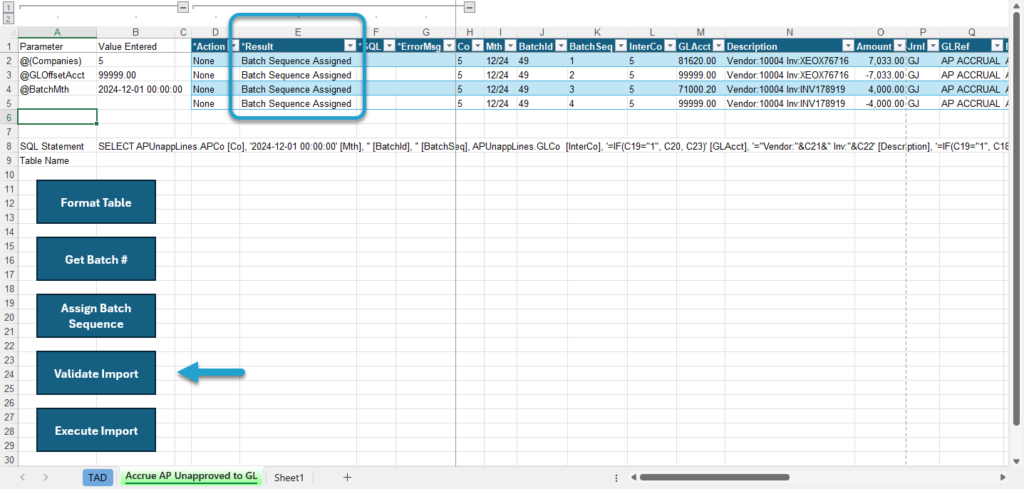1024x489 pixels.
Task: Open the Jrnl column filter dropdown
Action: [933, 46]
